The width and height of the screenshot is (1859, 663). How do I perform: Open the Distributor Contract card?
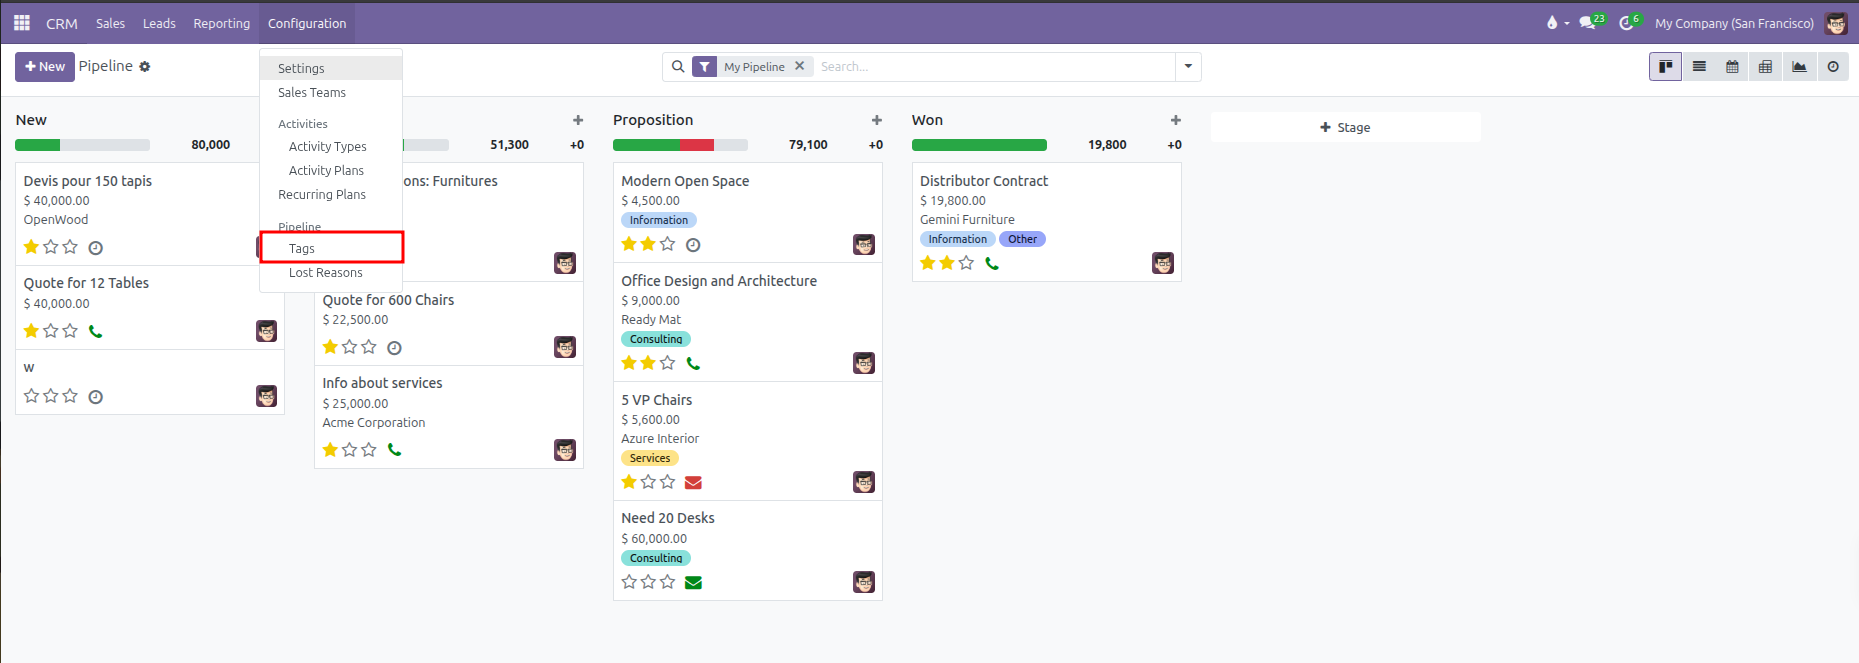pyautogui.click(x=1046, y=222)
